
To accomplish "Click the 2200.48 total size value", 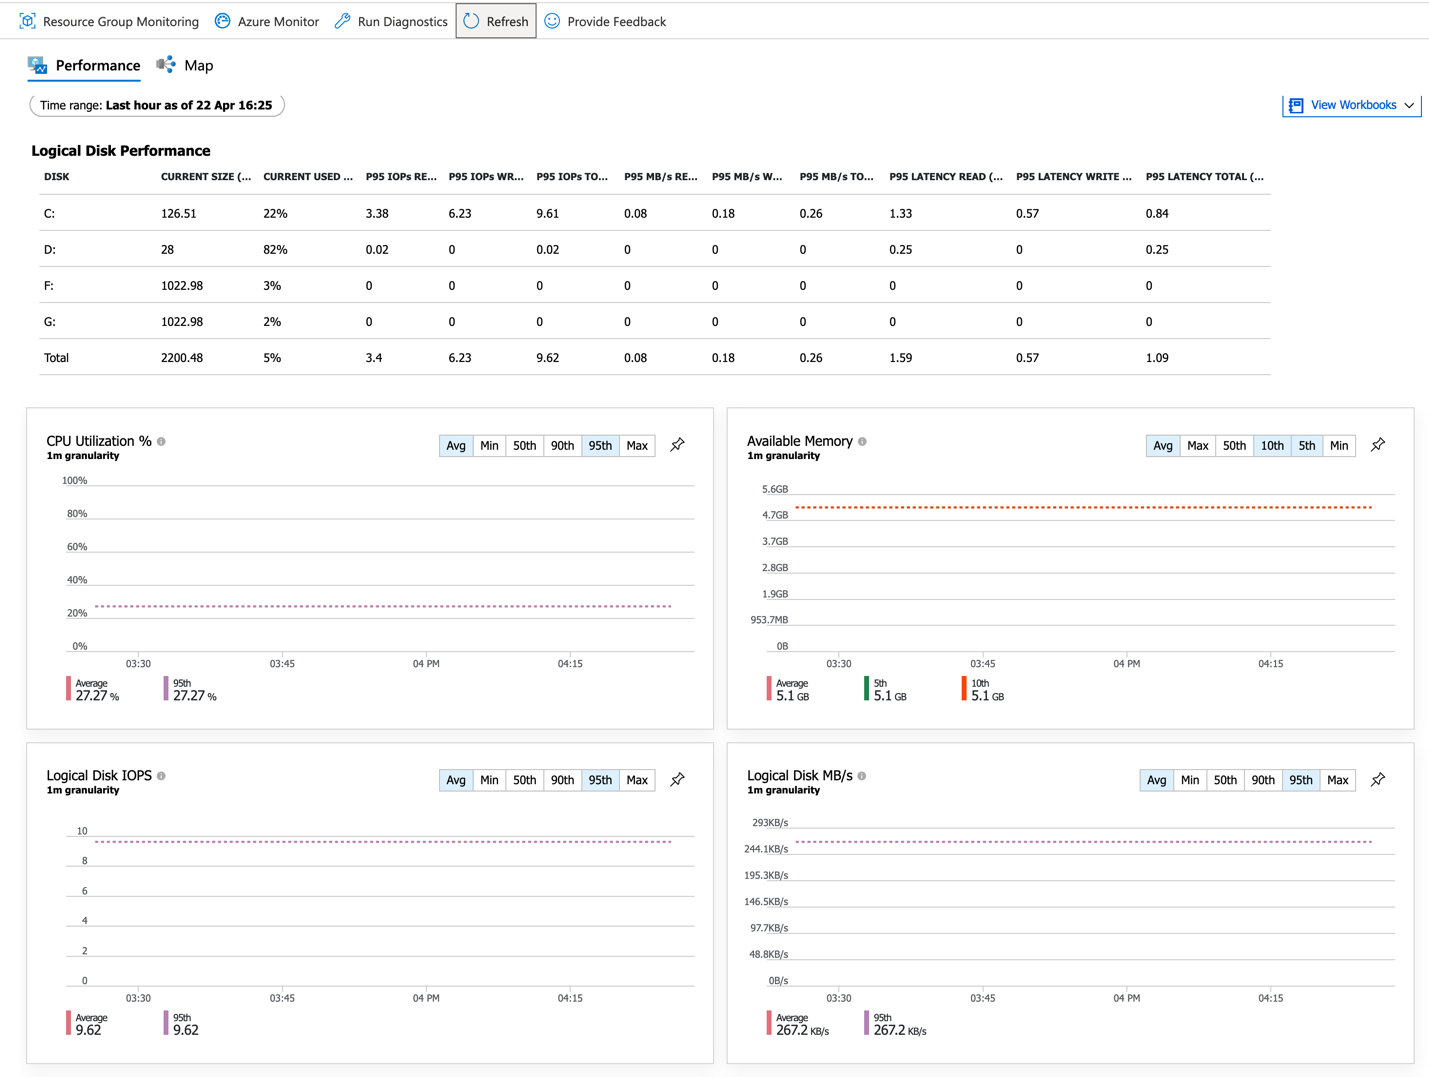I will click(x=182, y=358).
